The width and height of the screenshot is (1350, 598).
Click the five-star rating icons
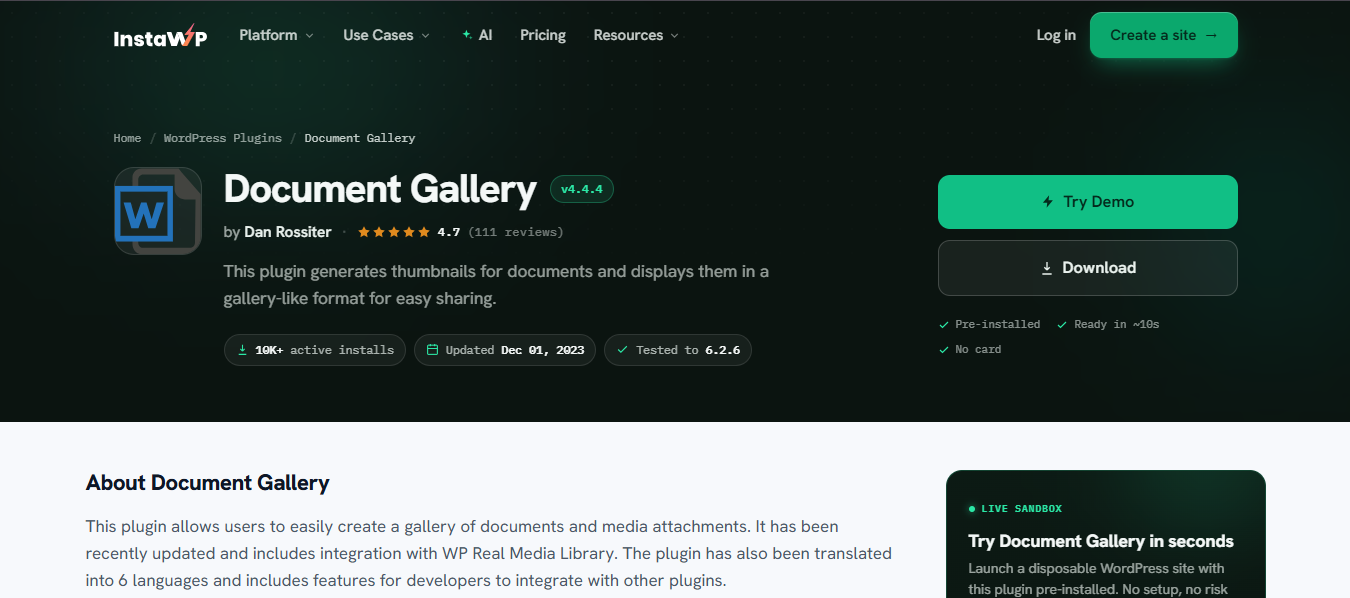pyautogui.click(x=394, y=232)
